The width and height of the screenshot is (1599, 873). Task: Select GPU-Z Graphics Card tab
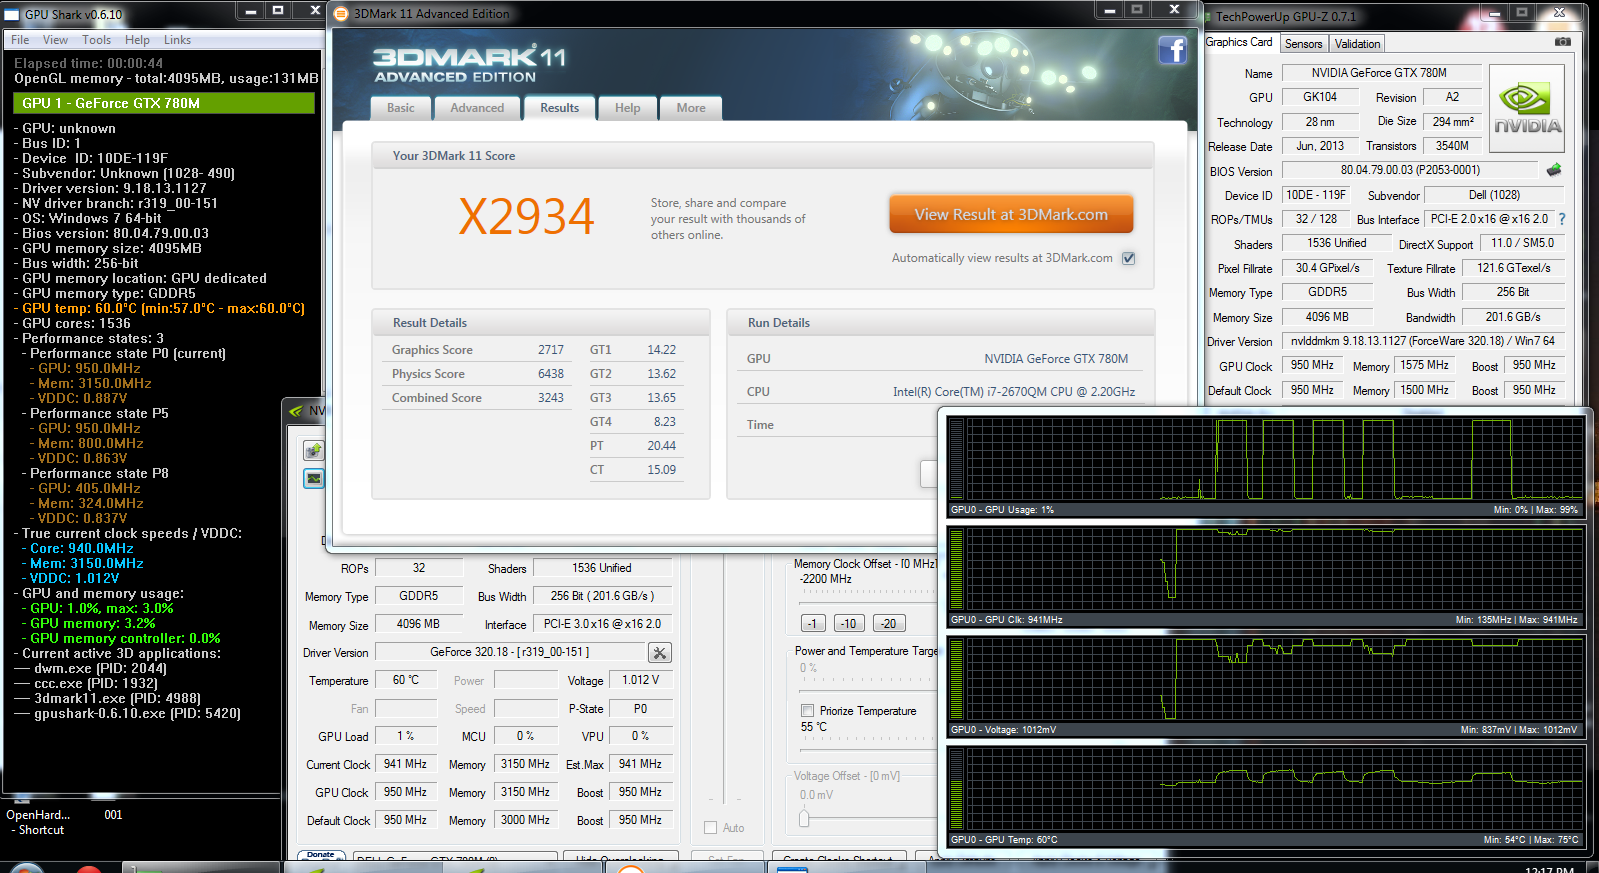pos(1239,42)
